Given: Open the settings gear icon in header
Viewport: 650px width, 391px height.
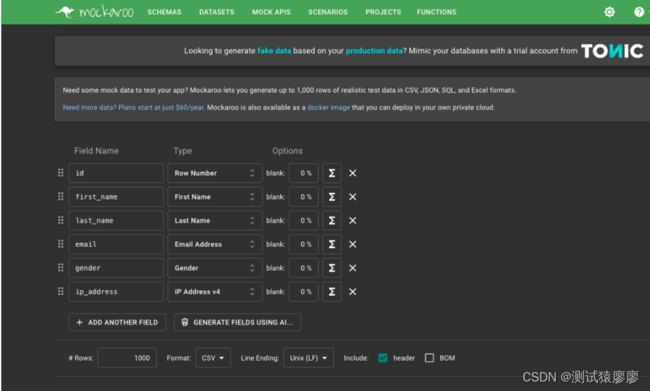Looking at the screenshot, I should click(609, 12).
